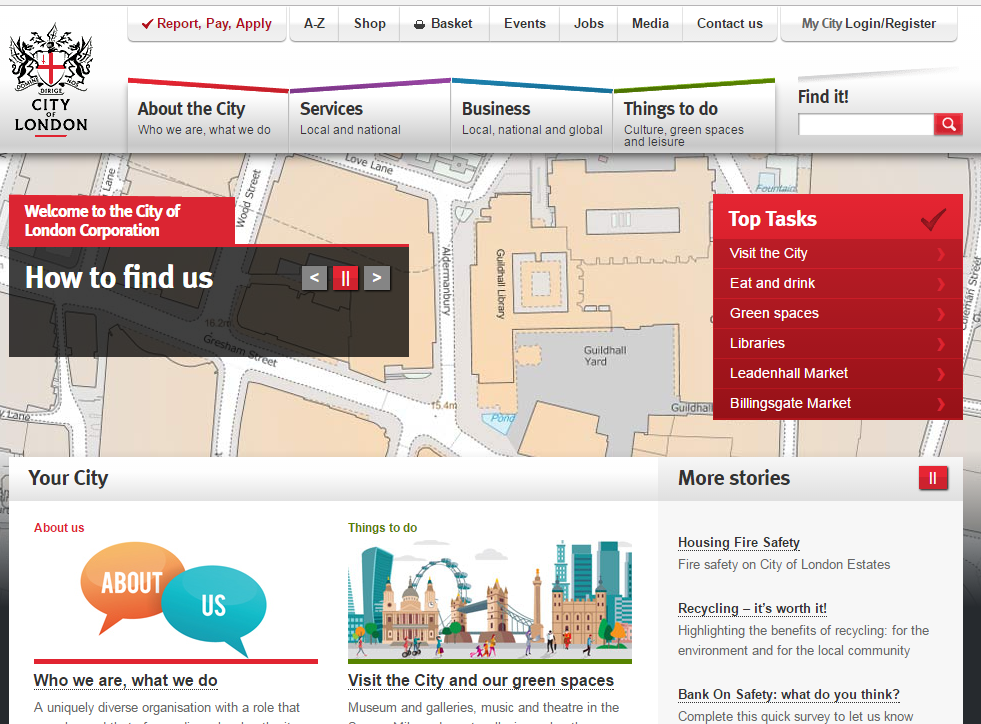The height and width of the screenshot is (724, 981).
Task: Click the Welcome to the City banner label
Action: (122, 220)
